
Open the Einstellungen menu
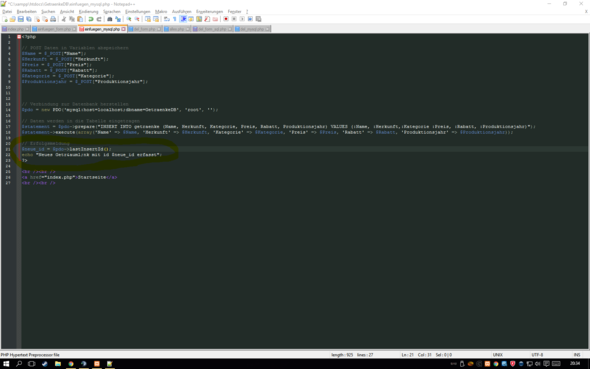click(x=138, y=12)
